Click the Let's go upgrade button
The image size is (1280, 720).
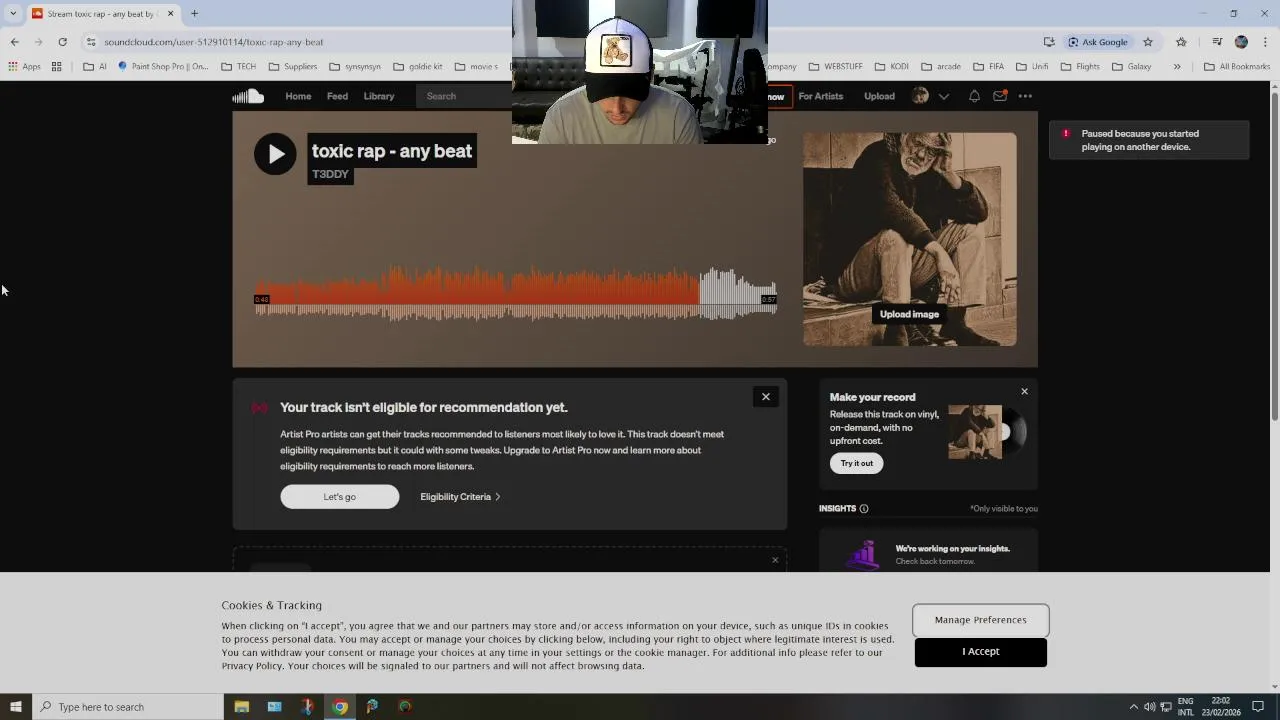pyautogui.click(x=340, y=497)
